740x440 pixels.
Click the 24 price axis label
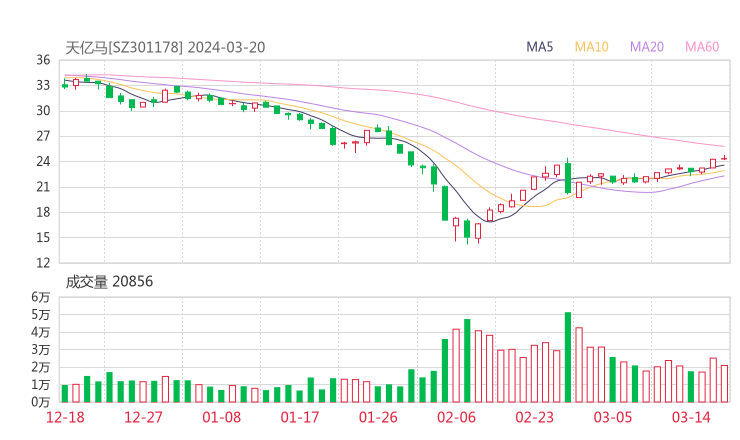click(43, 161)
